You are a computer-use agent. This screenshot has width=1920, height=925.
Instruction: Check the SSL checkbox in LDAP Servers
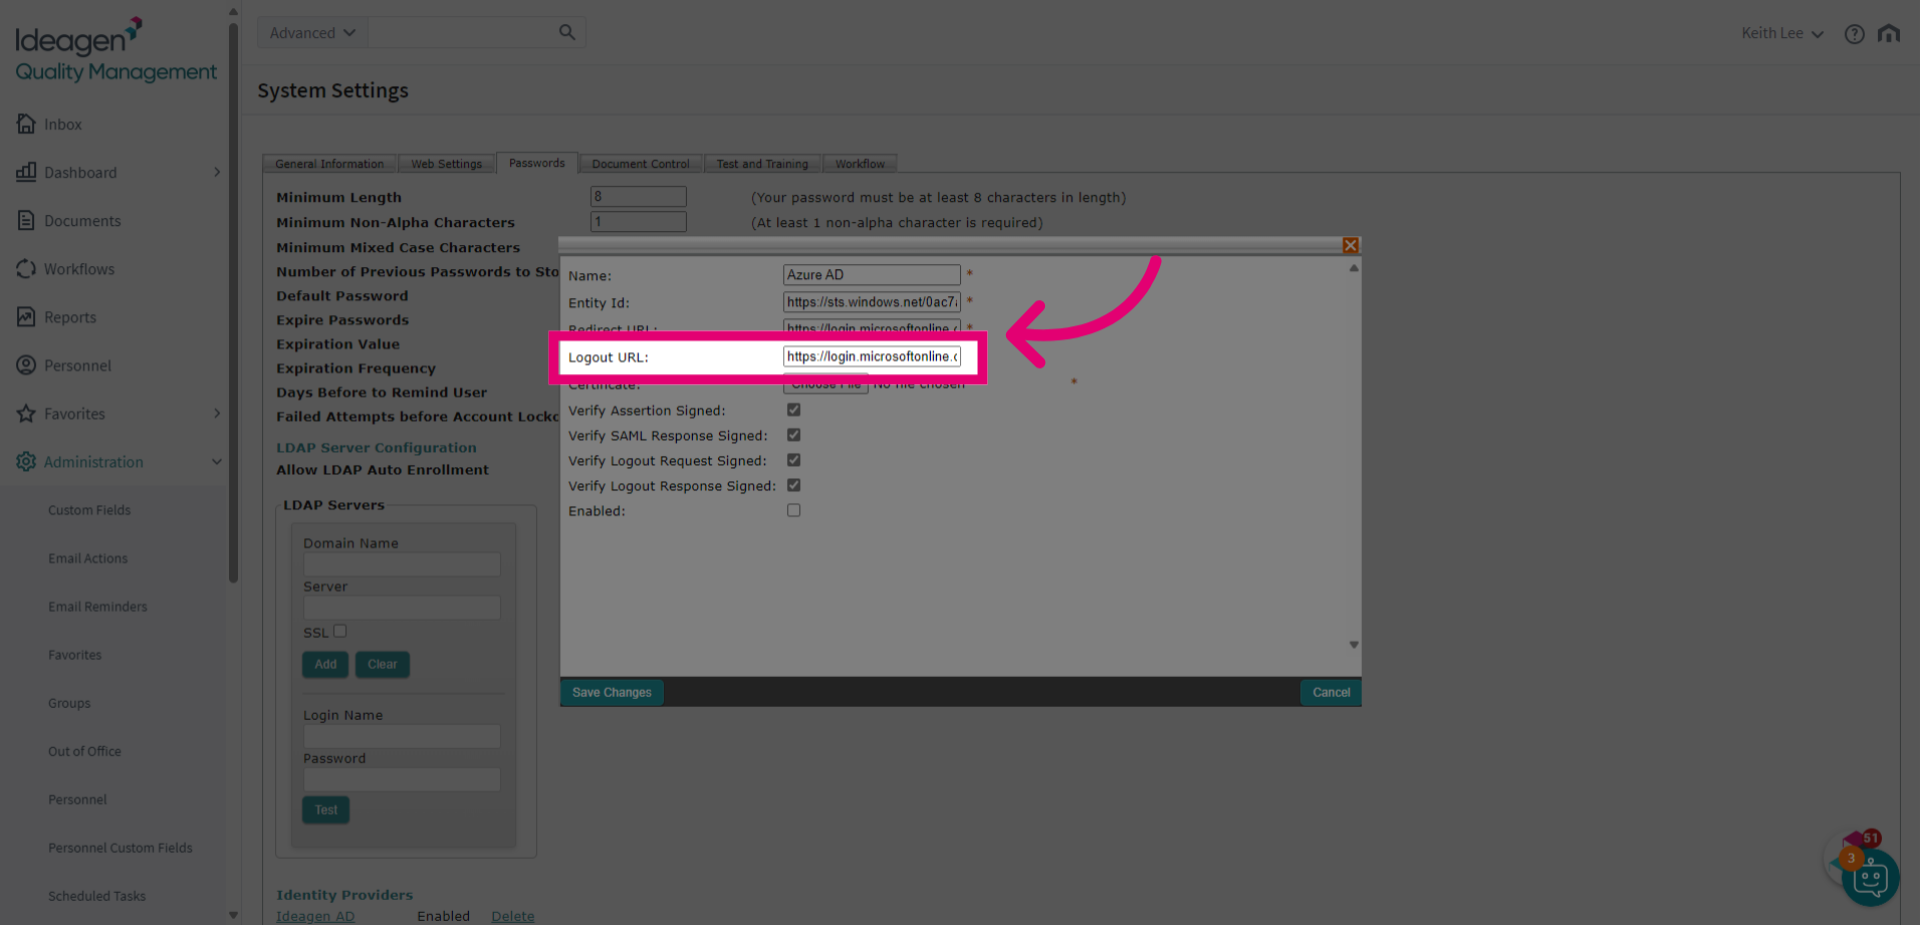point(340,631)
